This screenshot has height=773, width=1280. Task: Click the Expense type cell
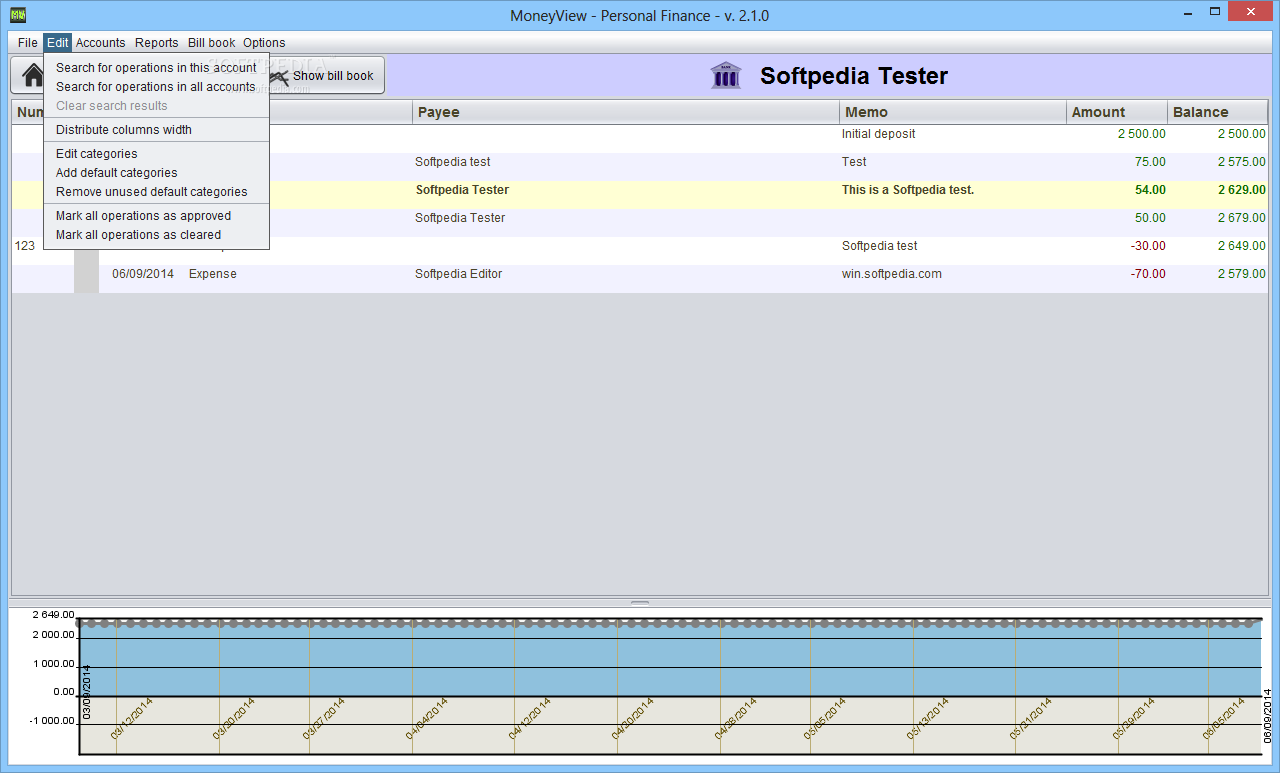pyautogui.click(x=213, y=274)
